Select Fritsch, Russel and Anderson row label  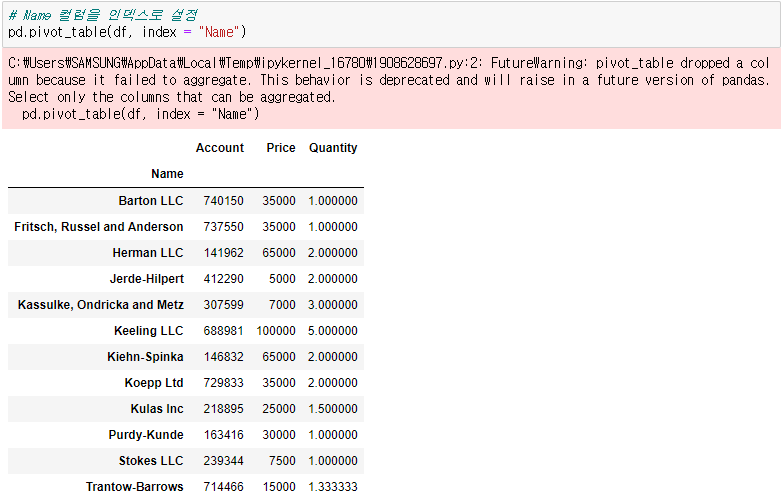98,227
